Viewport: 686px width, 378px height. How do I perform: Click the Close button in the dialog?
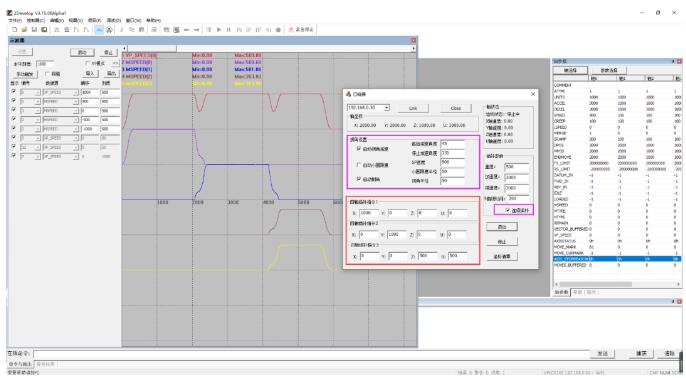click(456, 108)
